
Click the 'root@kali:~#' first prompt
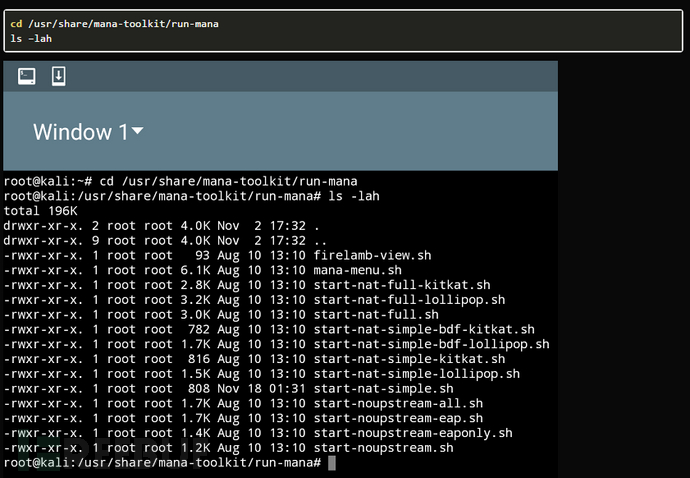48,181
